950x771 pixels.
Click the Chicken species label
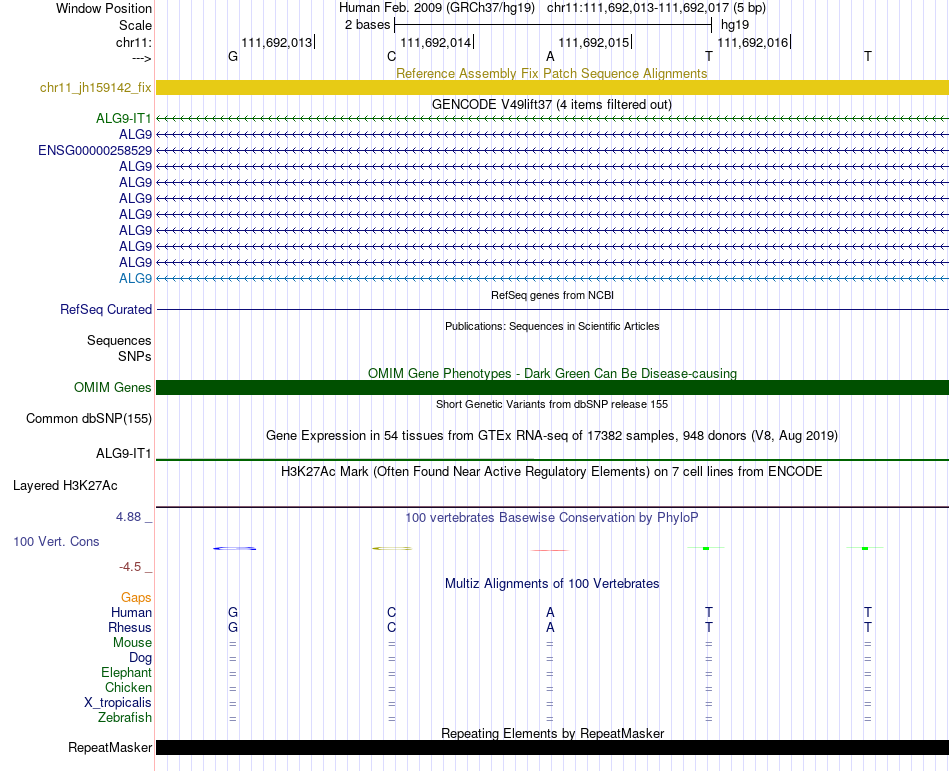pyautogui.click(x=128, y=687)
